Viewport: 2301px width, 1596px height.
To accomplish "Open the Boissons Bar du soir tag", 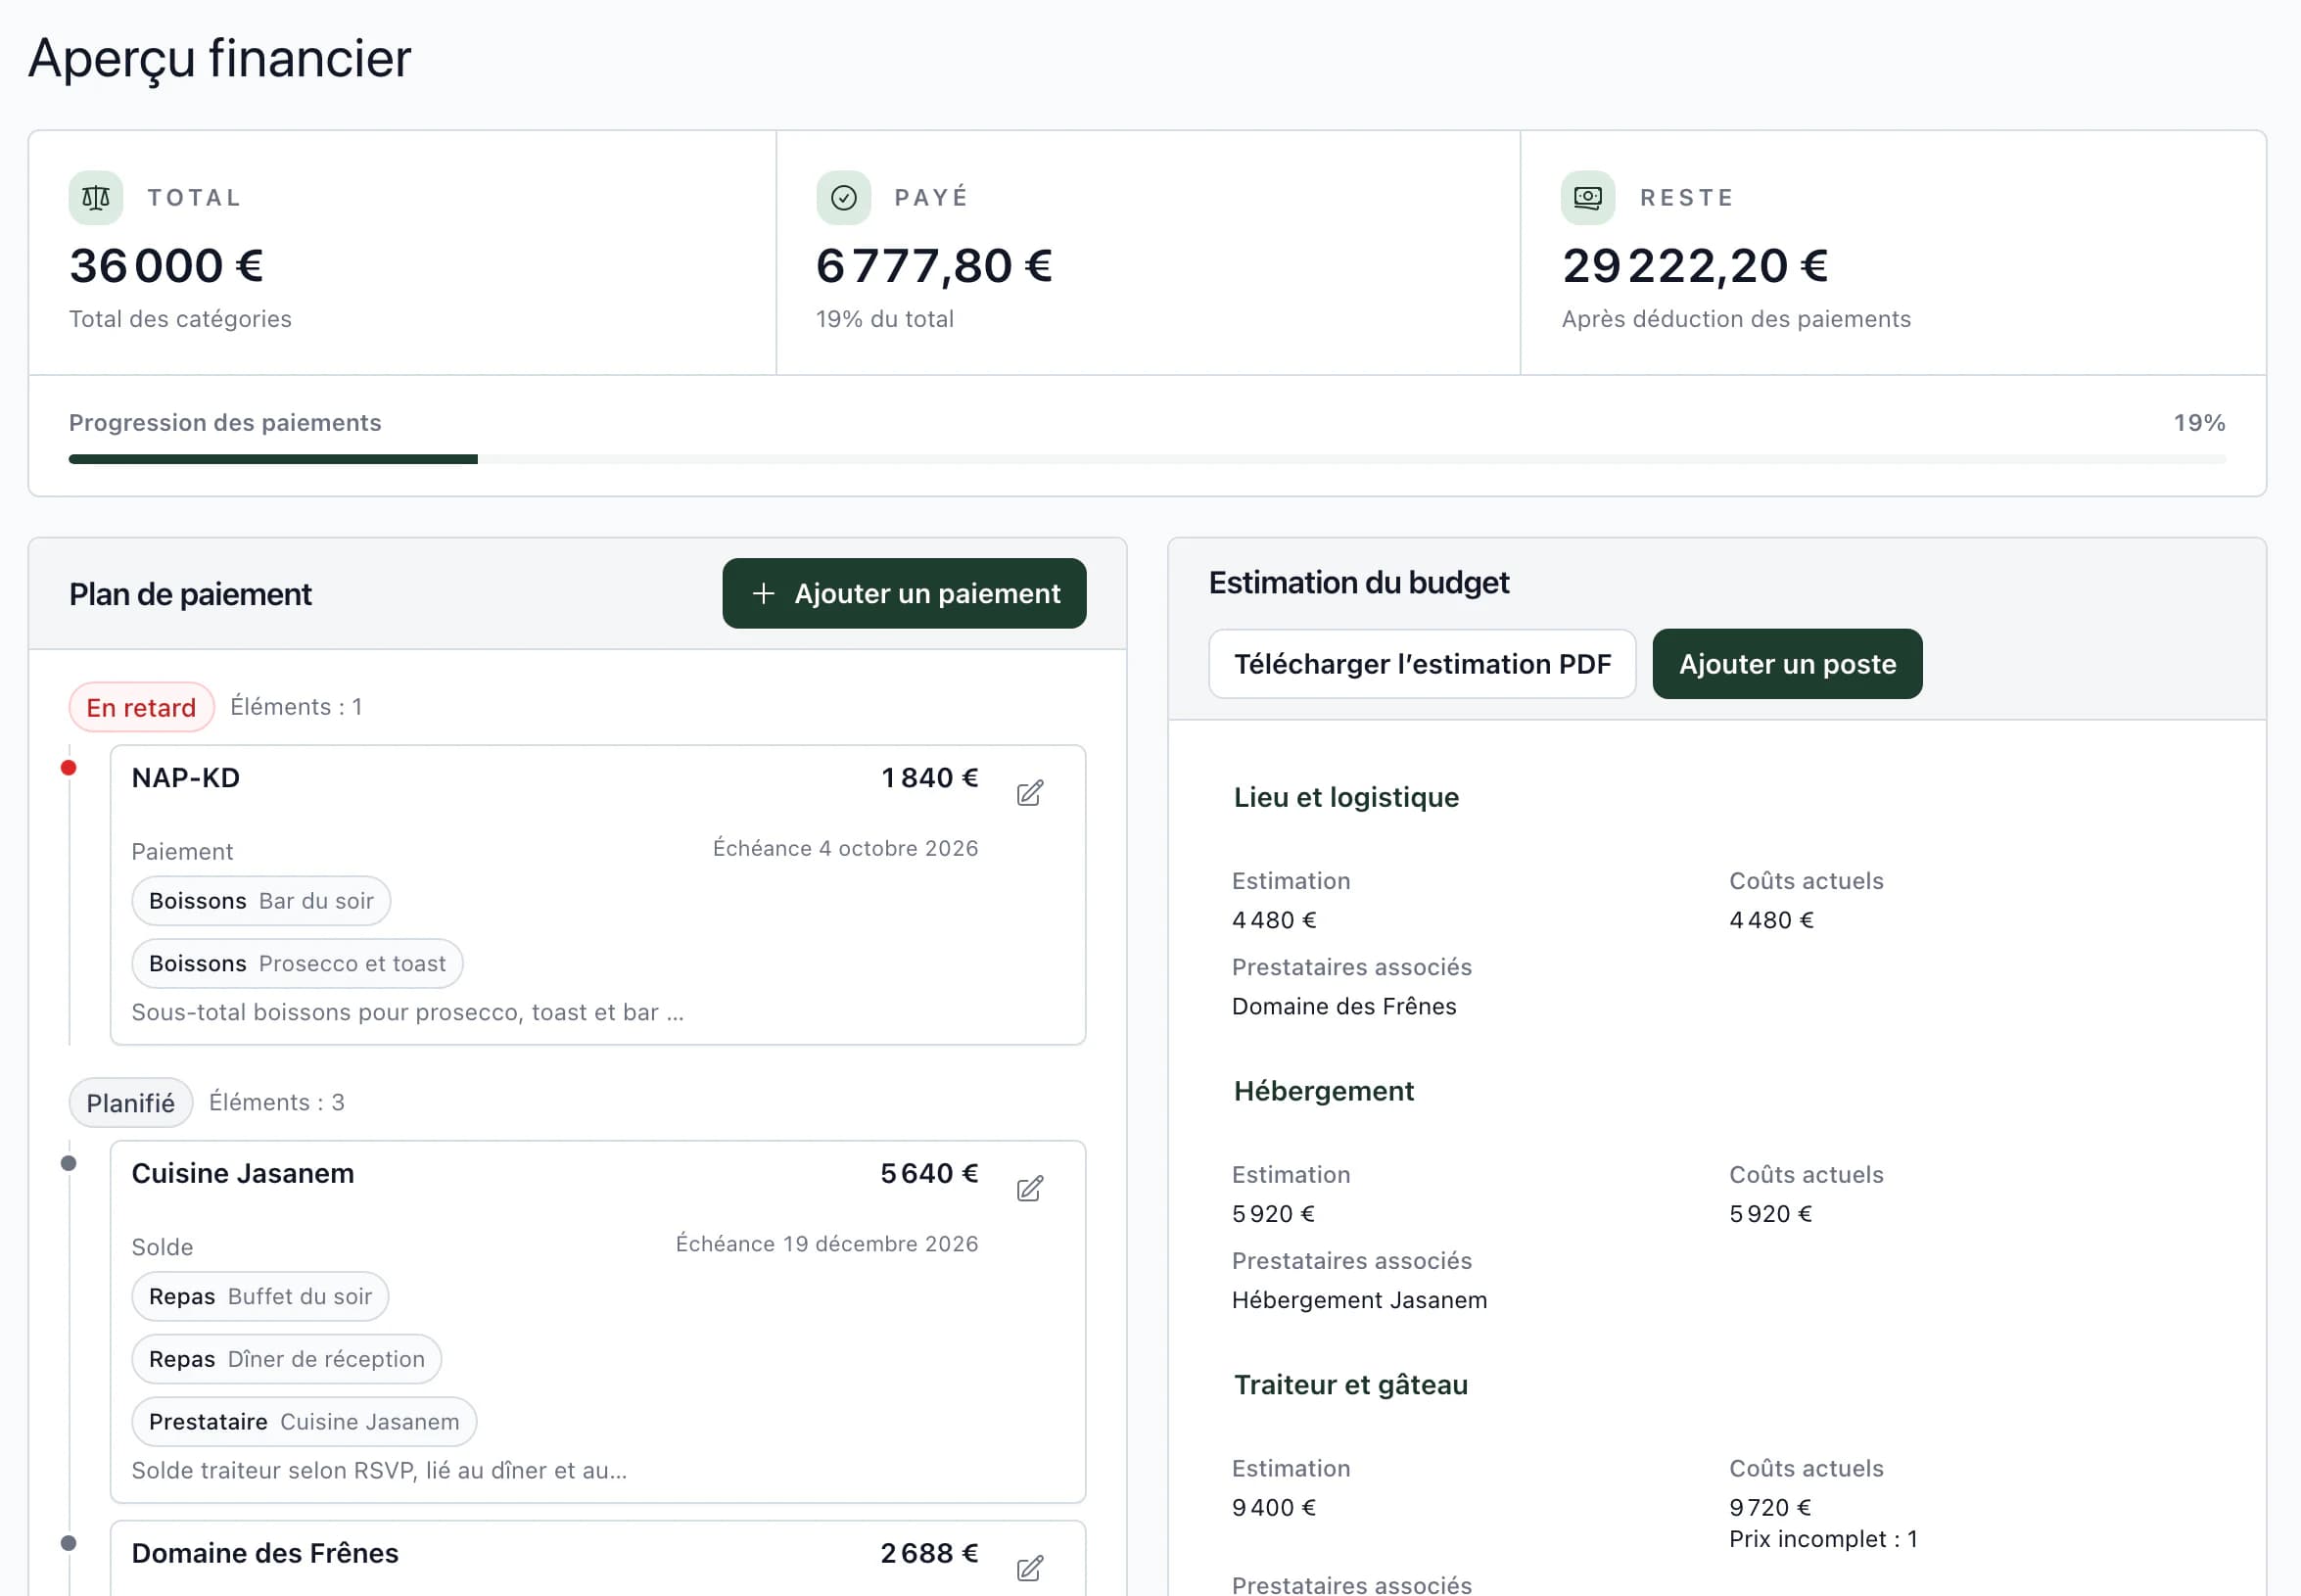I will pos(261,901).
